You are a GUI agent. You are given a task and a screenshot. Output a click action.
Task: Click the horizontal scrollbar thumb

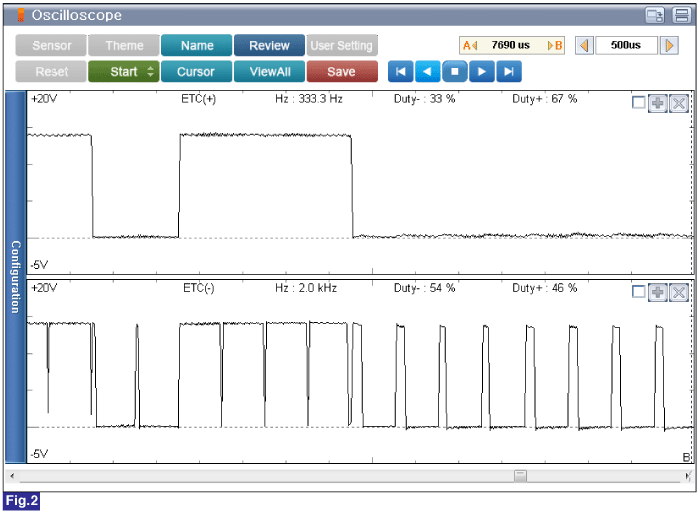coord(520,476)
